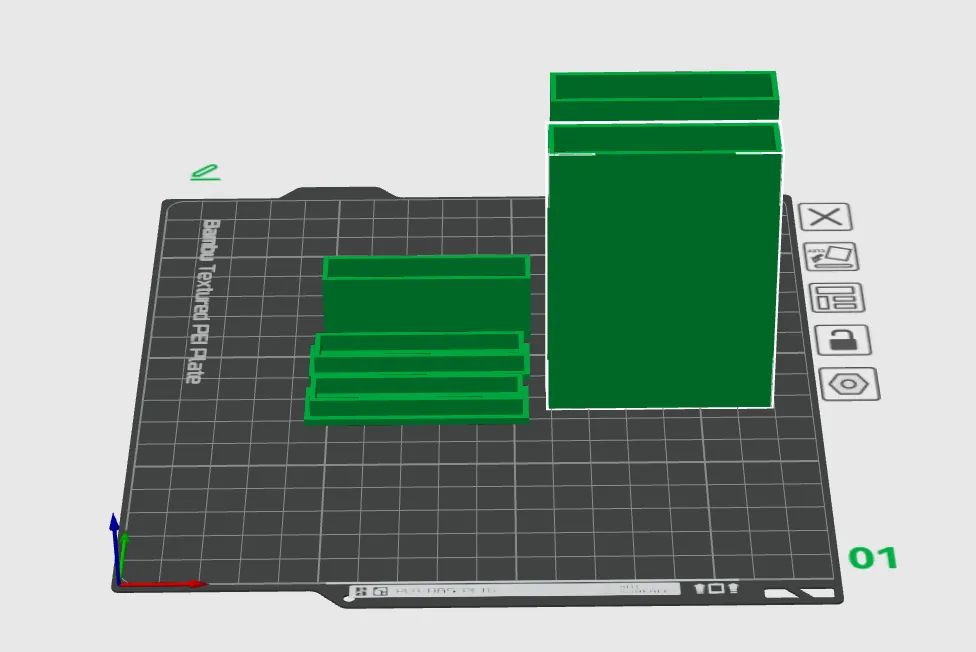
Task: Arrange objects on the plate
Action: tap(836, 298)
